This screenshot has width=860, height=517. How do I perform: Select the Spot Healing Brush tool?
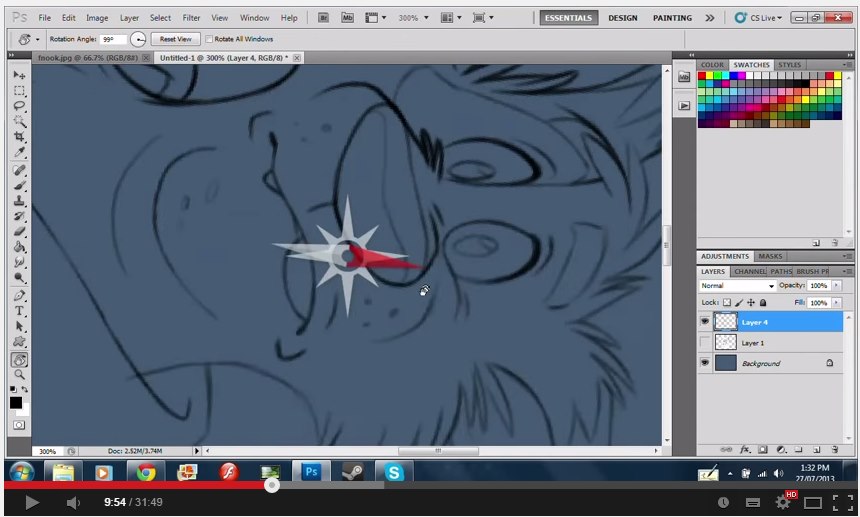pos(19,170)
